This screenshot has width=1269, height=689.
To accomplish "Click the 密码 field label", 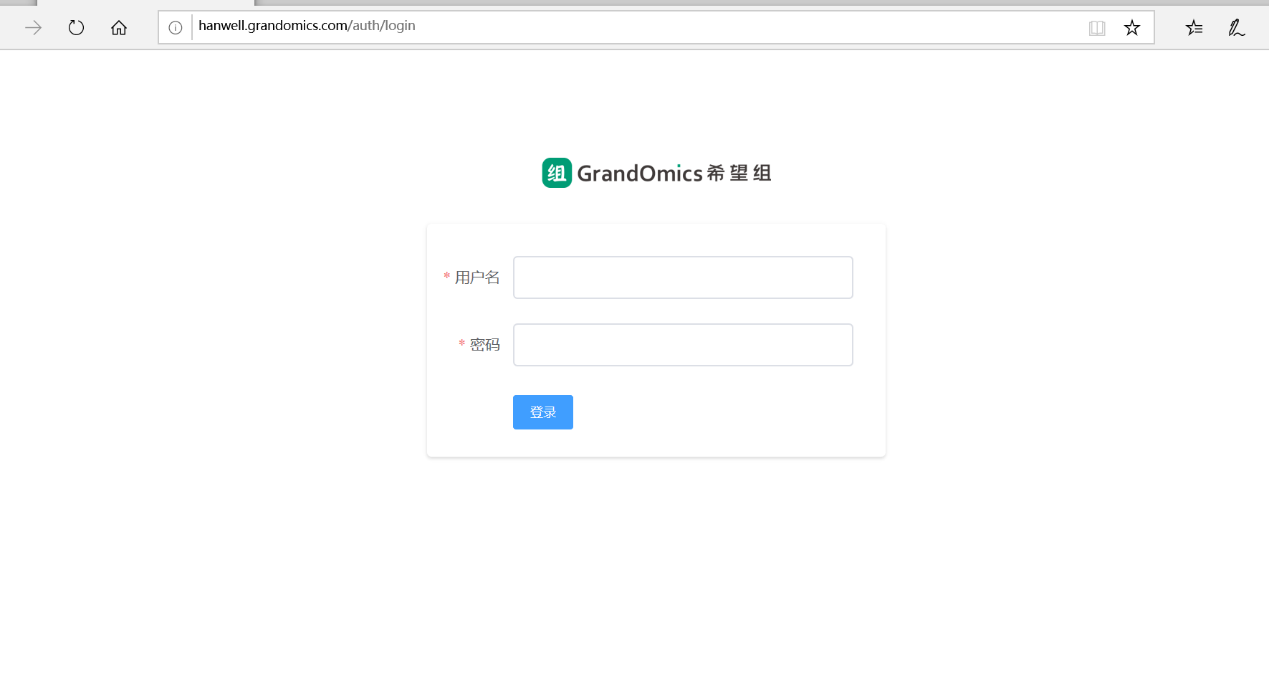I will point(485,344).
